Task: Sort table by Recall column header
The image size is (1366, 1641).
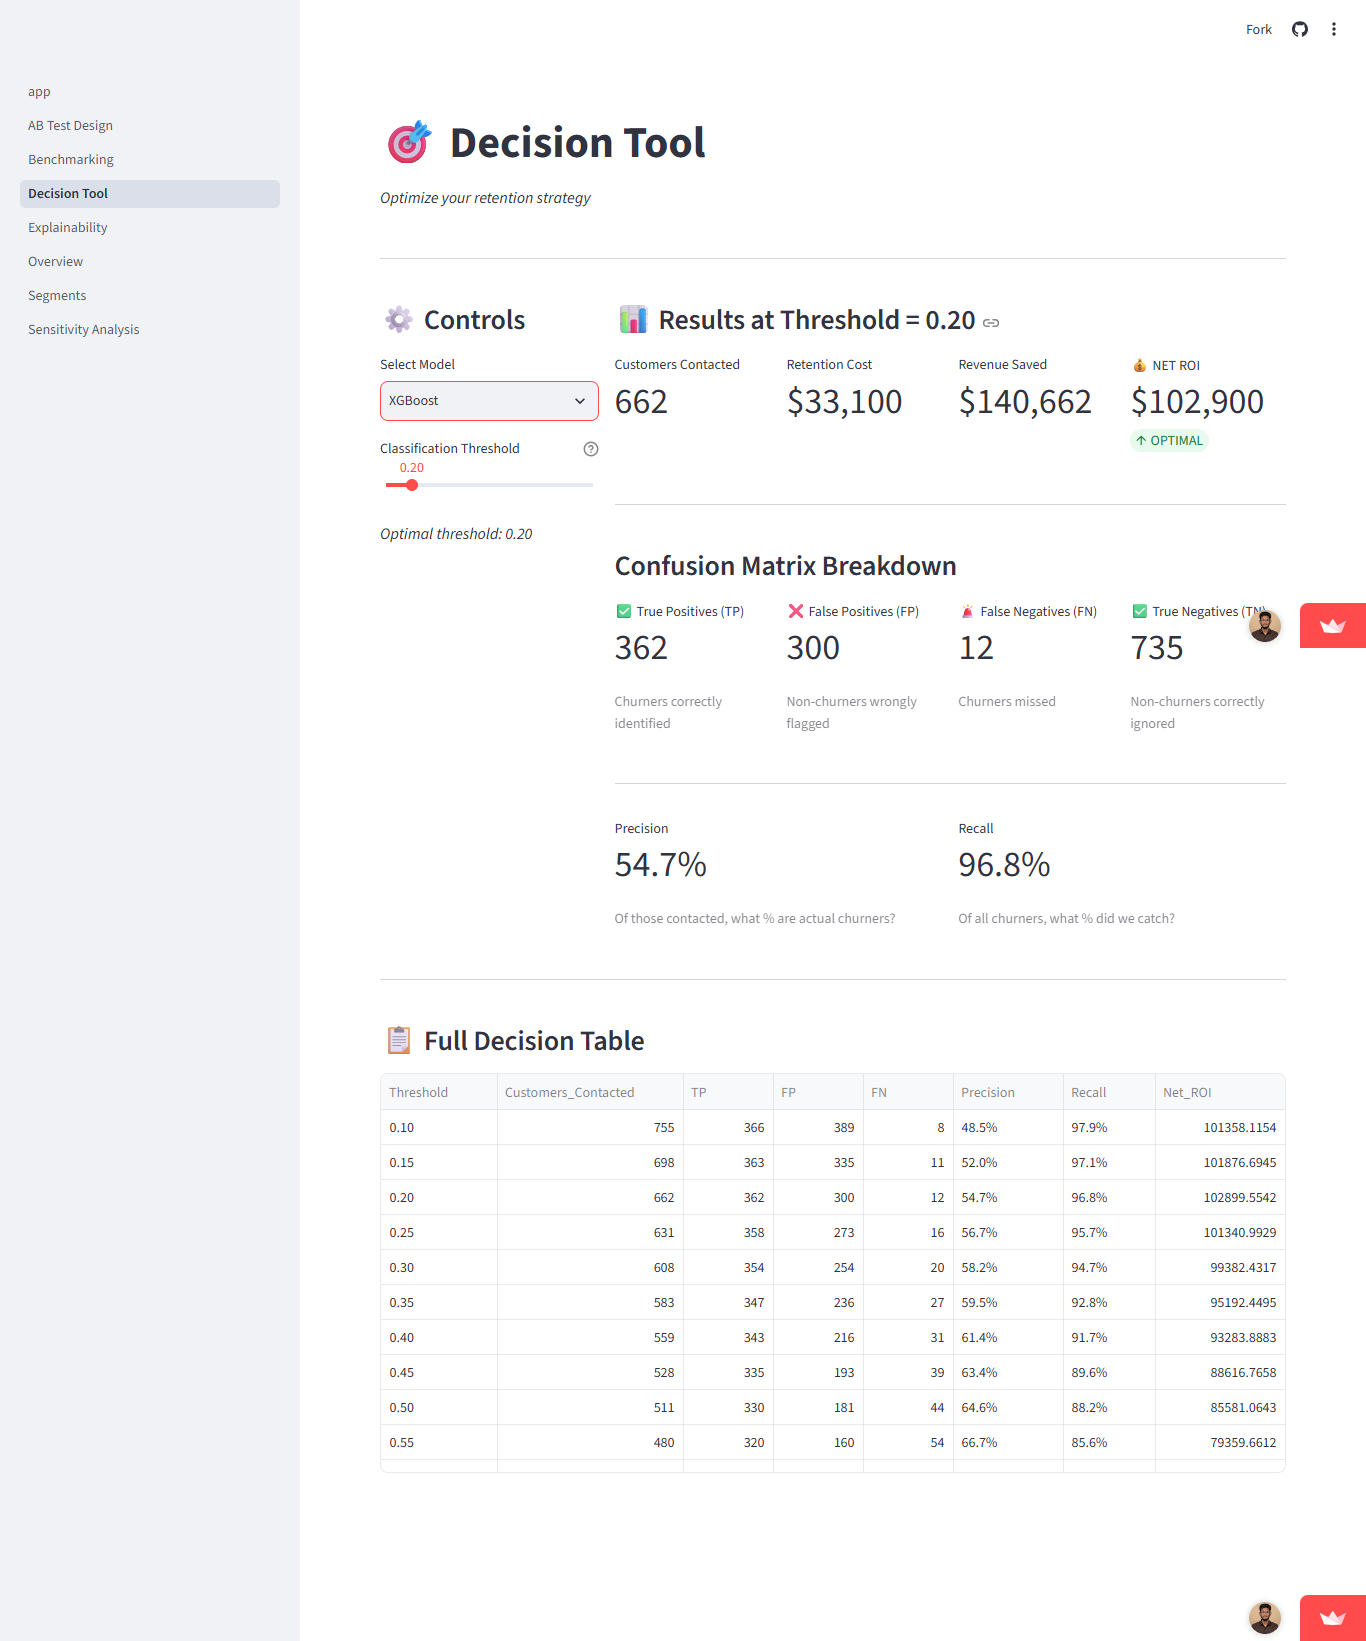Action: [x=1109, y=1092]
